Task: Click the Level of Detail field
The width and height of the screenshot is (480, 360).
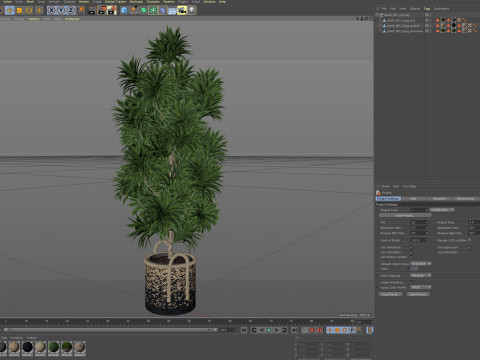Action: [x=418, y=240]
